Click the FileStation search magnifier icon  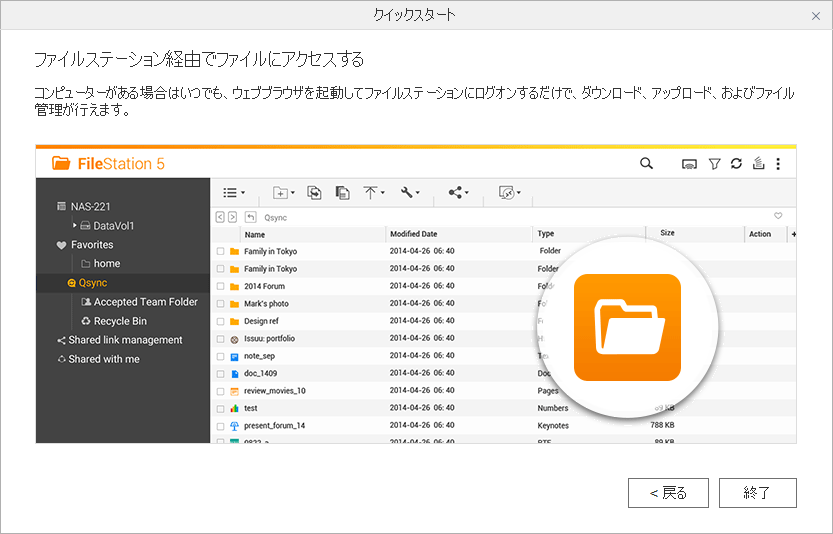[x=646, y=164]
